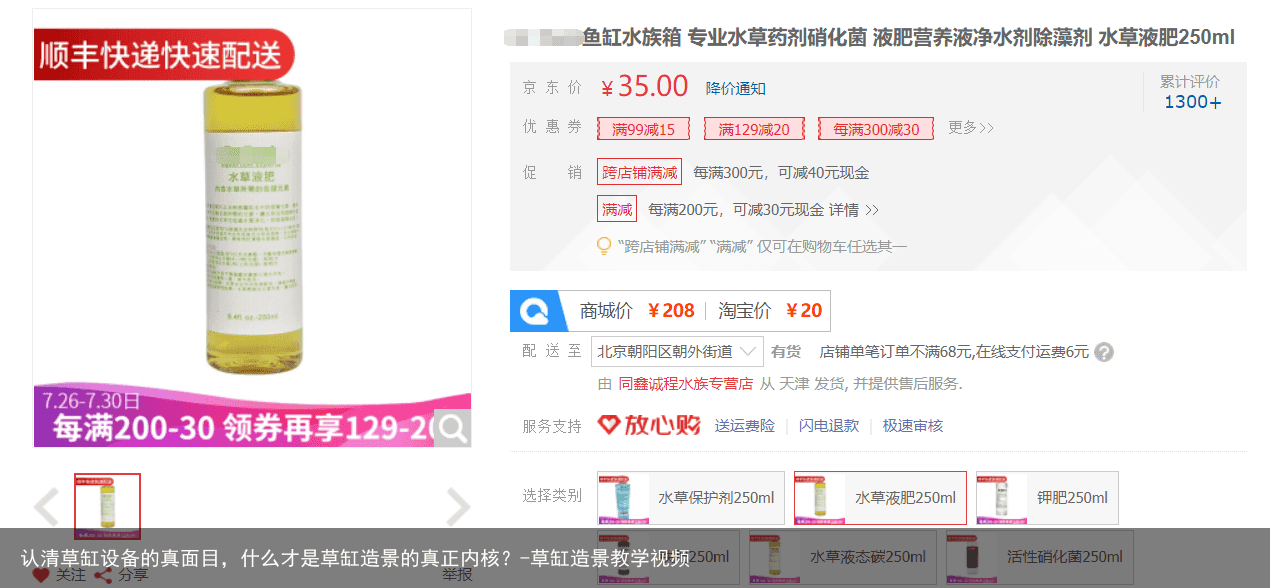The image size is (1270, 588).
Task: Open the 同鑫诚程水族专营店 store link
Action: click(686, 383)
